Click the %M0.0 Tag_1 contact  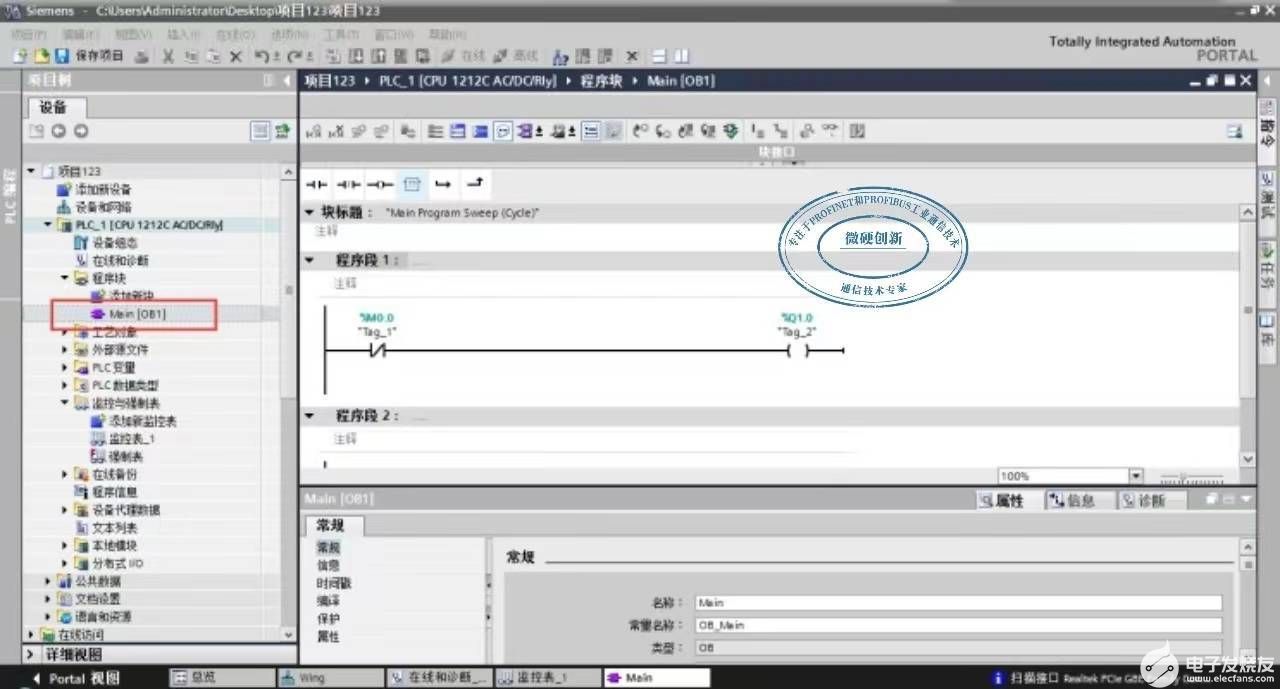click(377, 351)
